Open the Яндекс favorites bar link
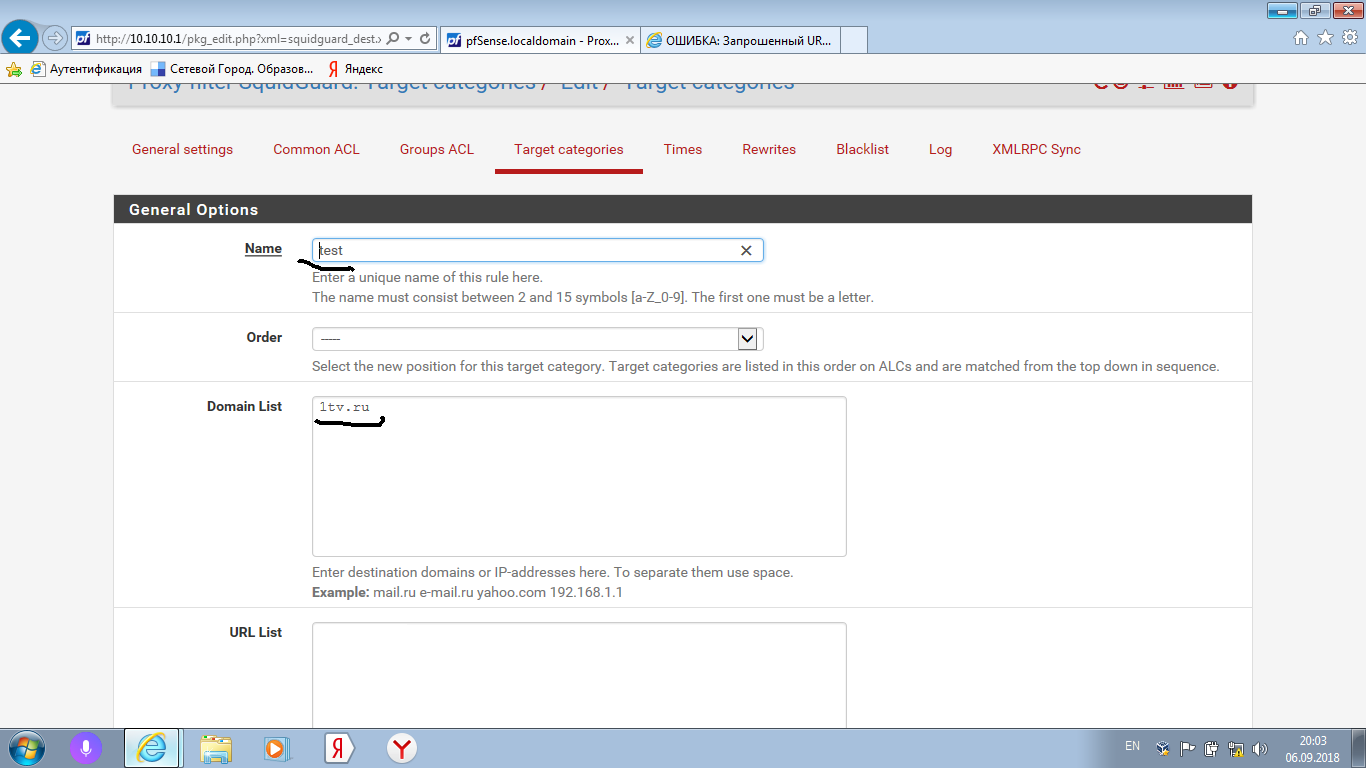This screenshot has width=1366, height=768. [x=355, y=69]
